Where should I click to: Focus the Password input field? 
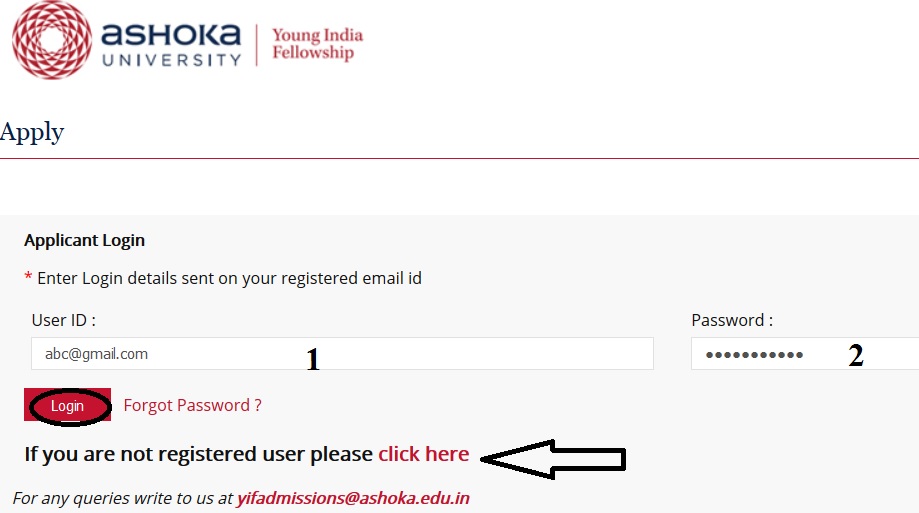click(805, 354)
